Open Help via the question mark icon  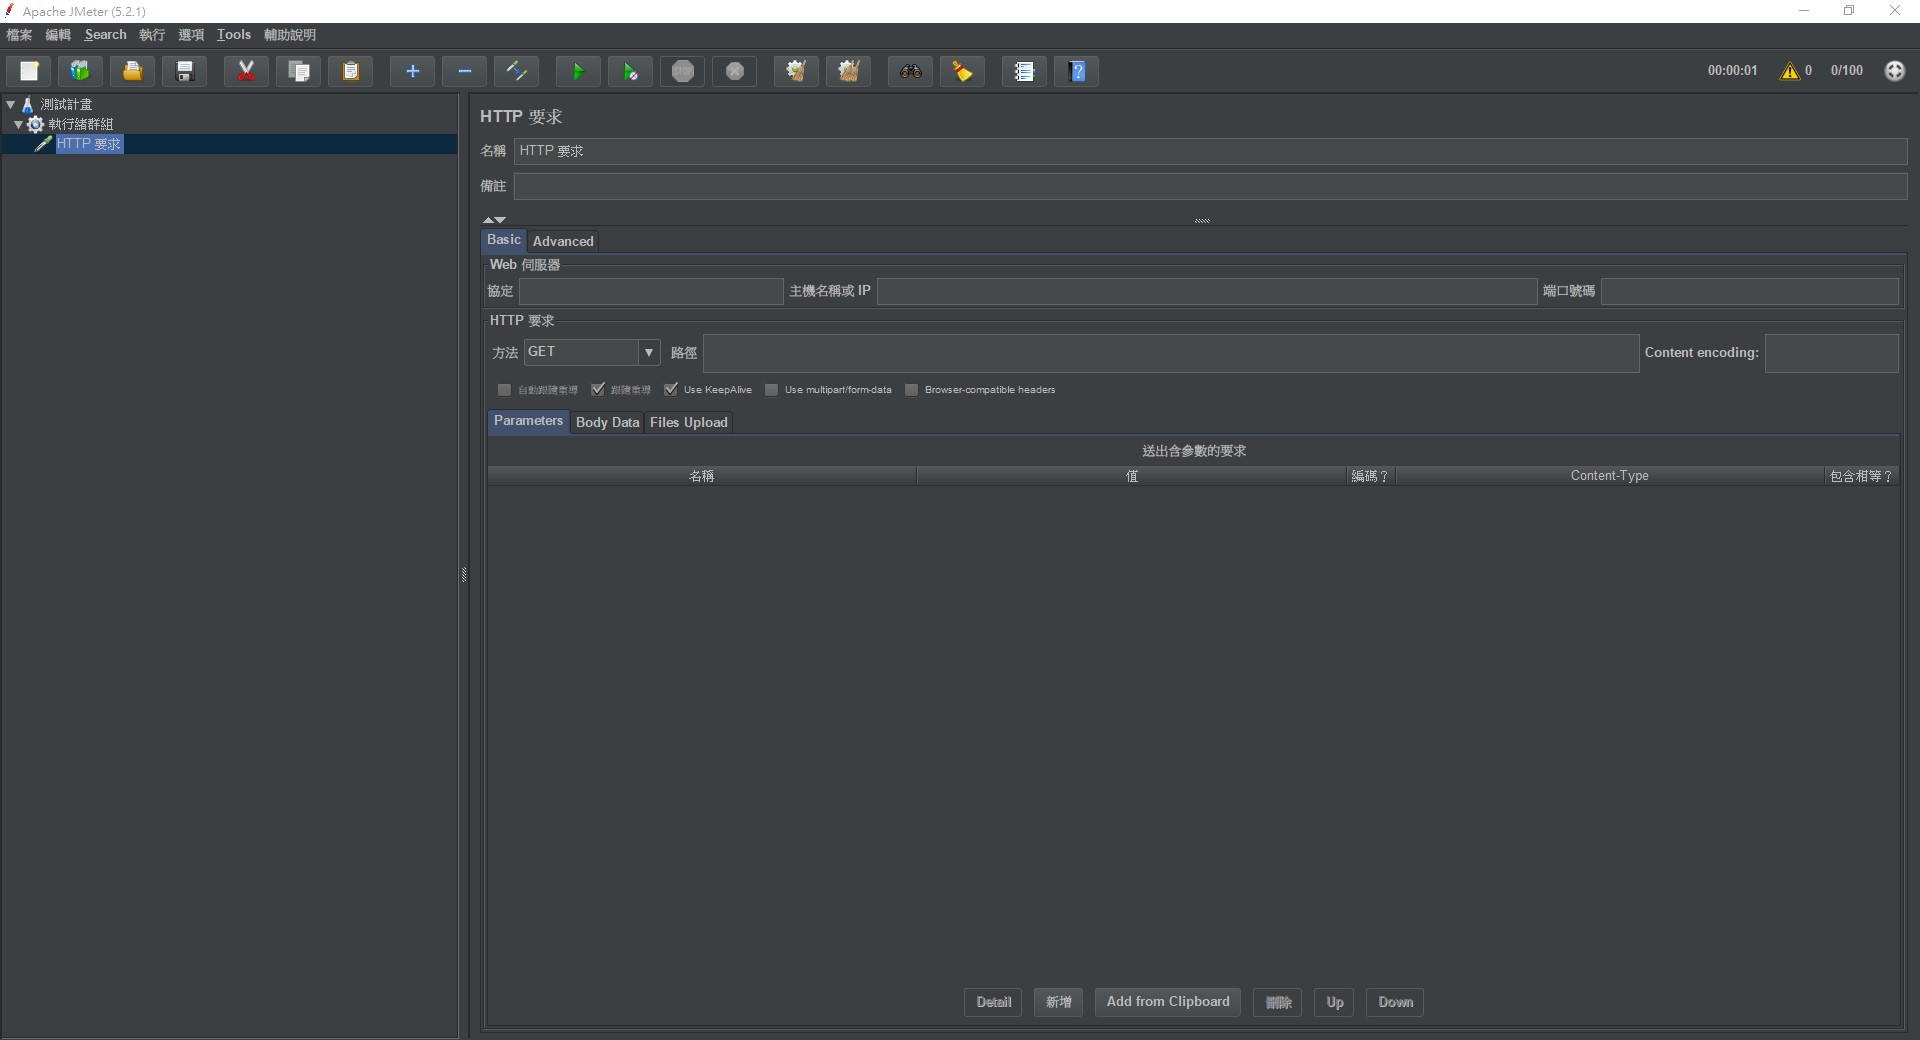pos(1077,71)
